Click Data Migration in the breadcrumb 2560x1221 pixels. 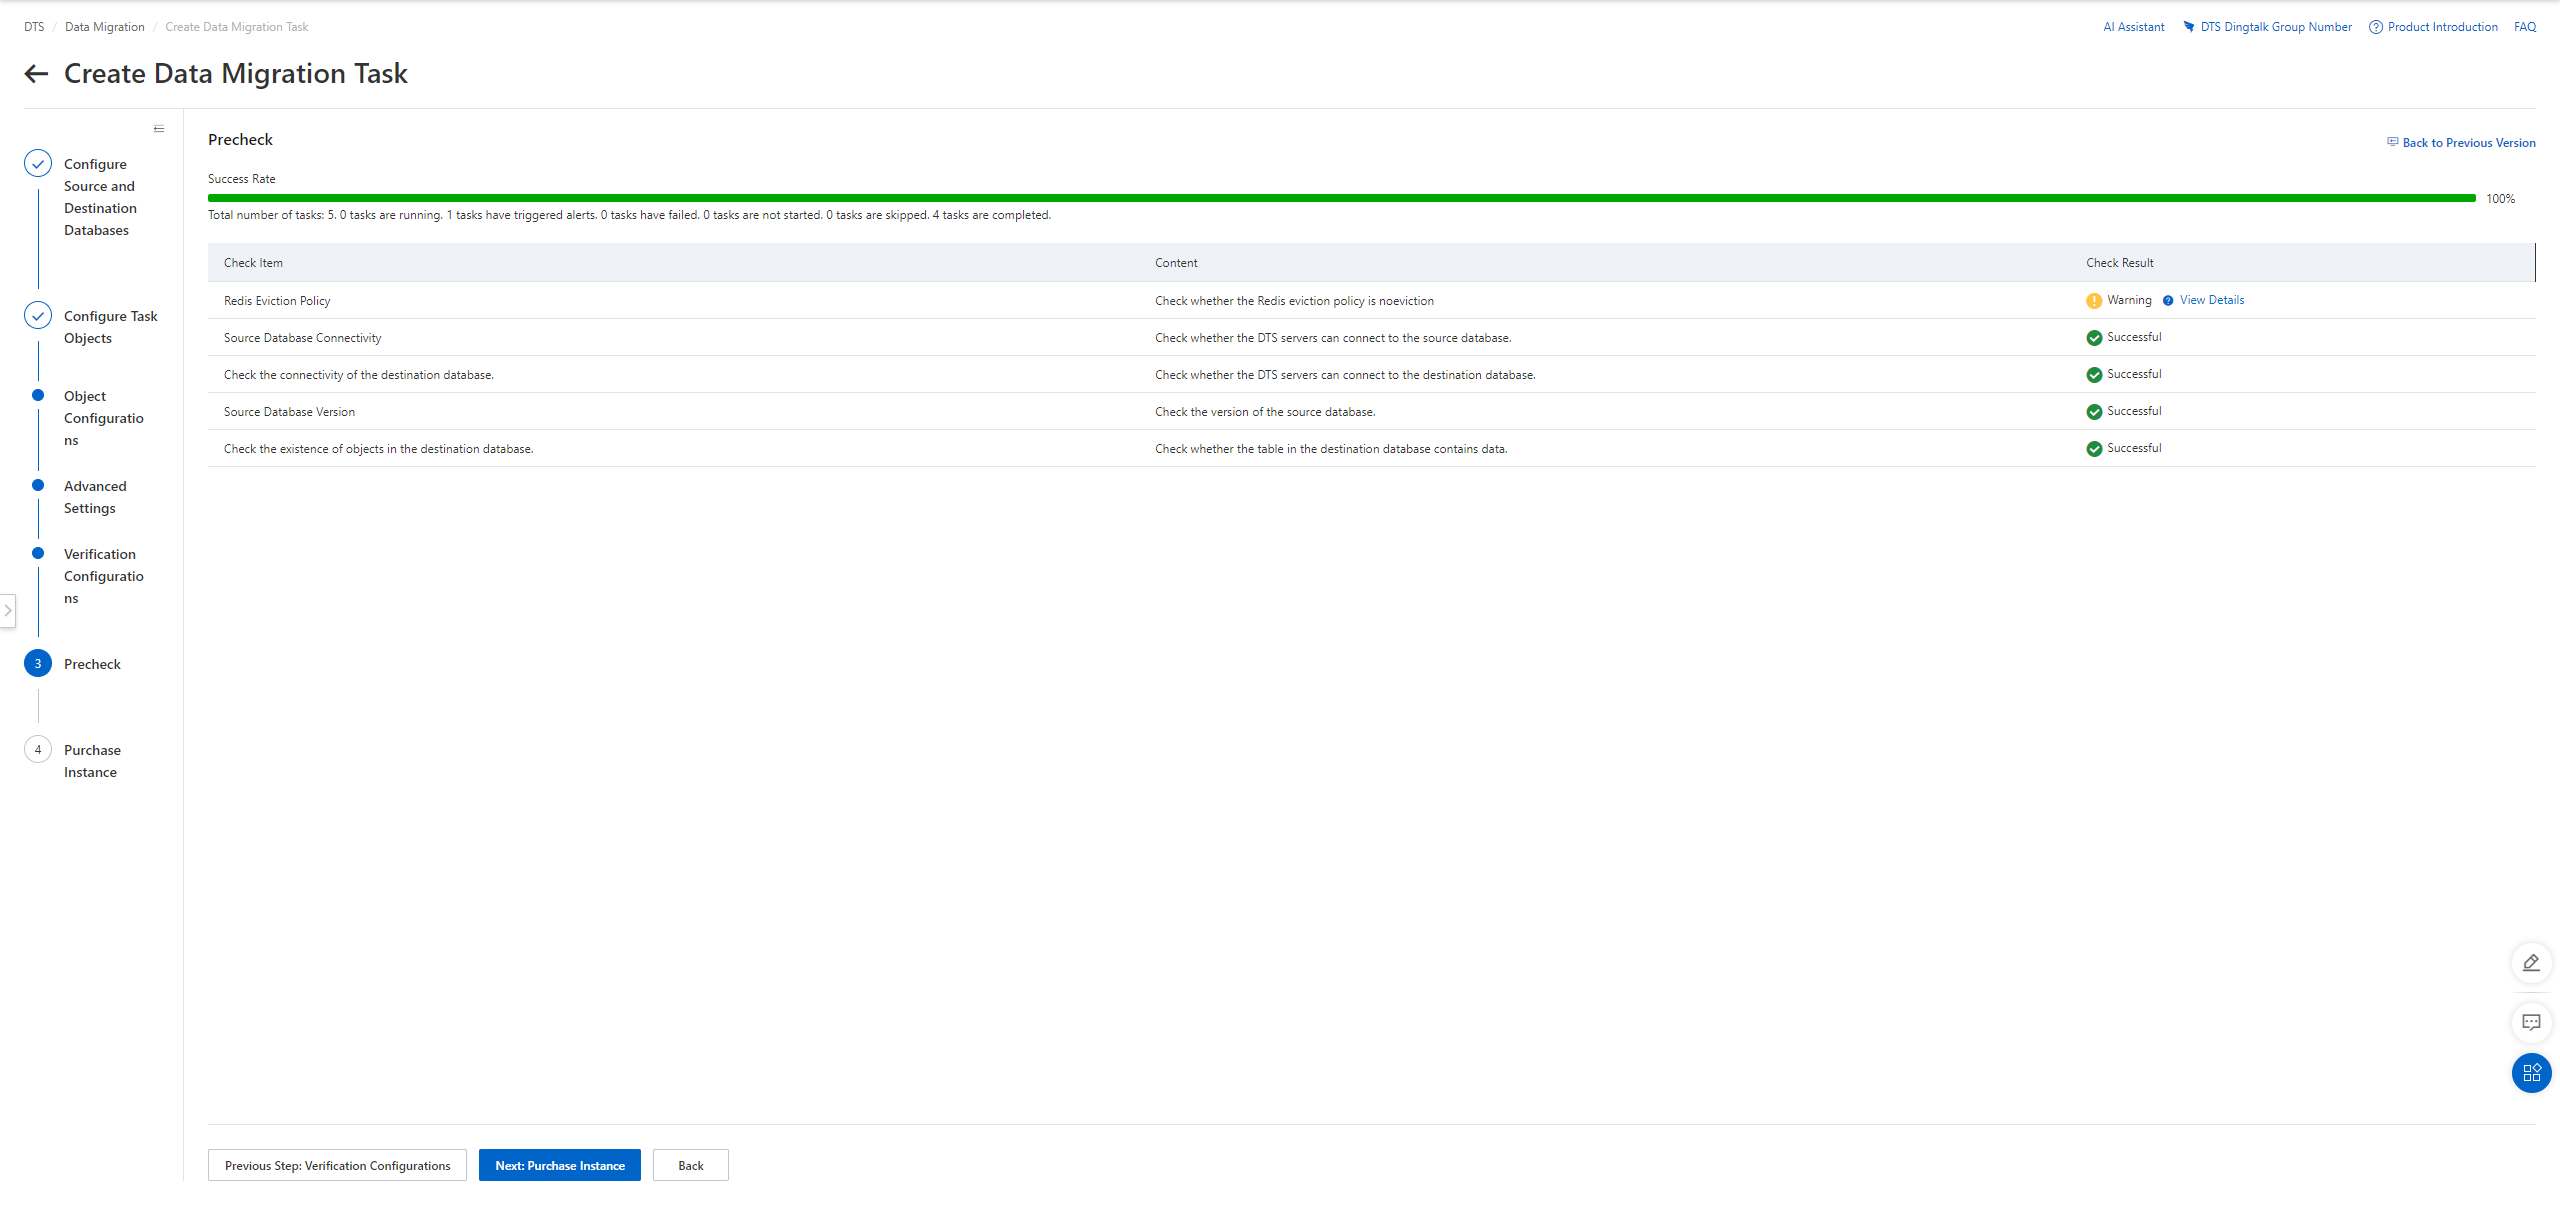[x=105, y=27]
